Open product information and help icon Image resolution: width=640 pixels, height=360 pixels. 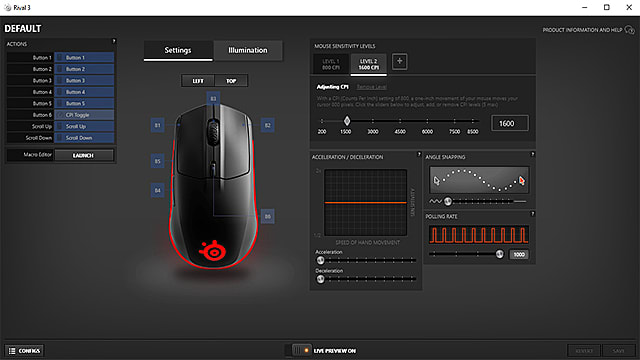coord(630,30)
